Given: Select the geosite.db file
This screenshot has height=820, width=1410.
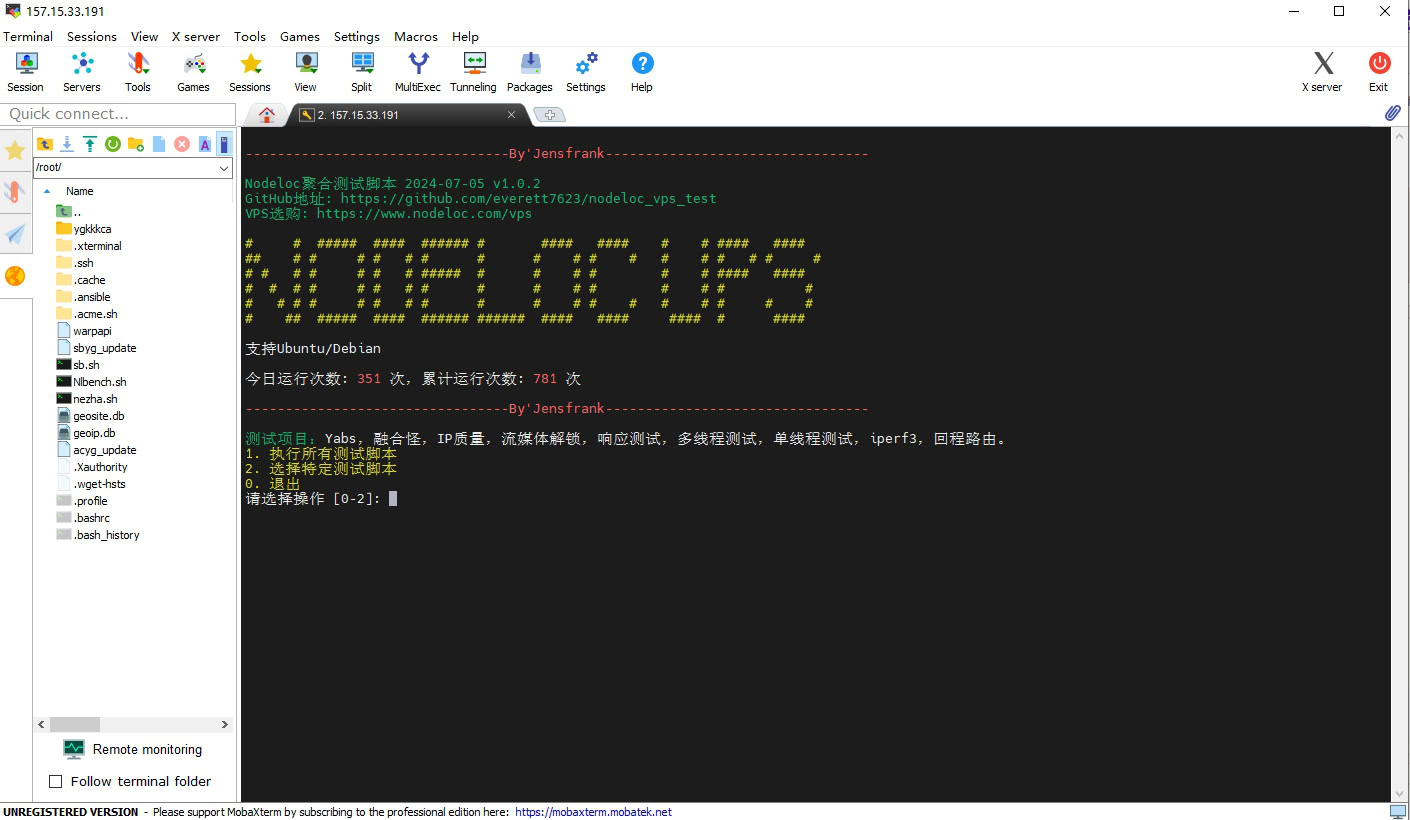Looking at the screenshot, I should 90,416.
